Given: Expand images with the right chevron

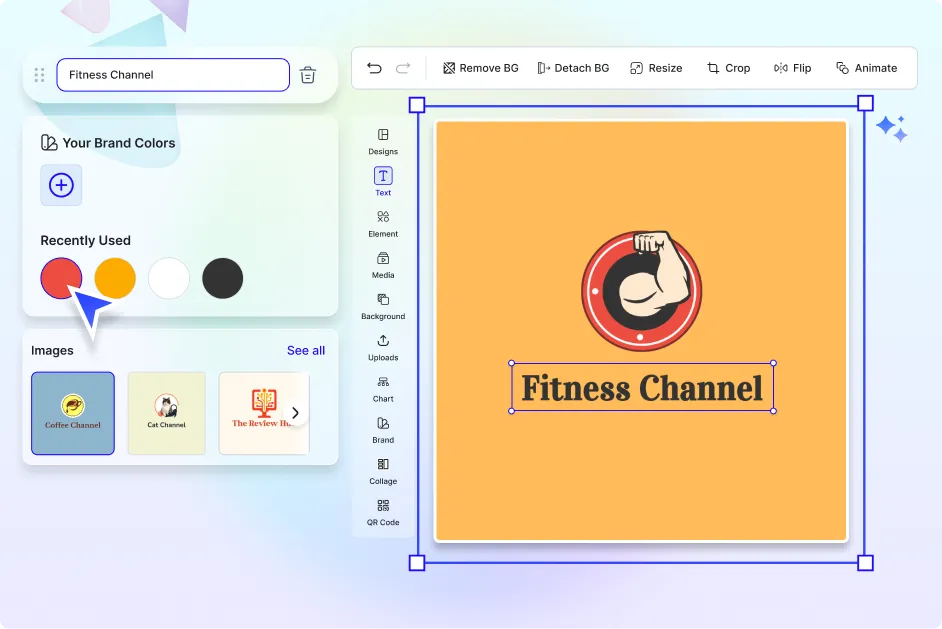Looking at the screenshot, I should 295,413.
